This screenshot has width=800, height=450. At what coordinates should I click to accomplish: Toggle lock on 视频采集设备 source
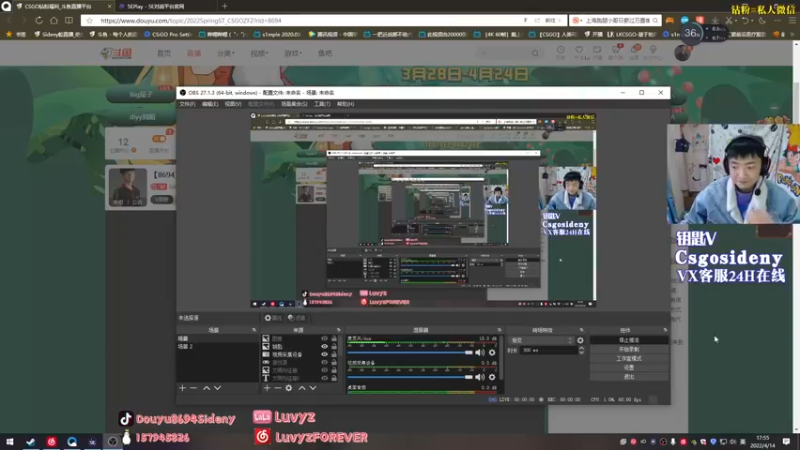tap(334, 354)
